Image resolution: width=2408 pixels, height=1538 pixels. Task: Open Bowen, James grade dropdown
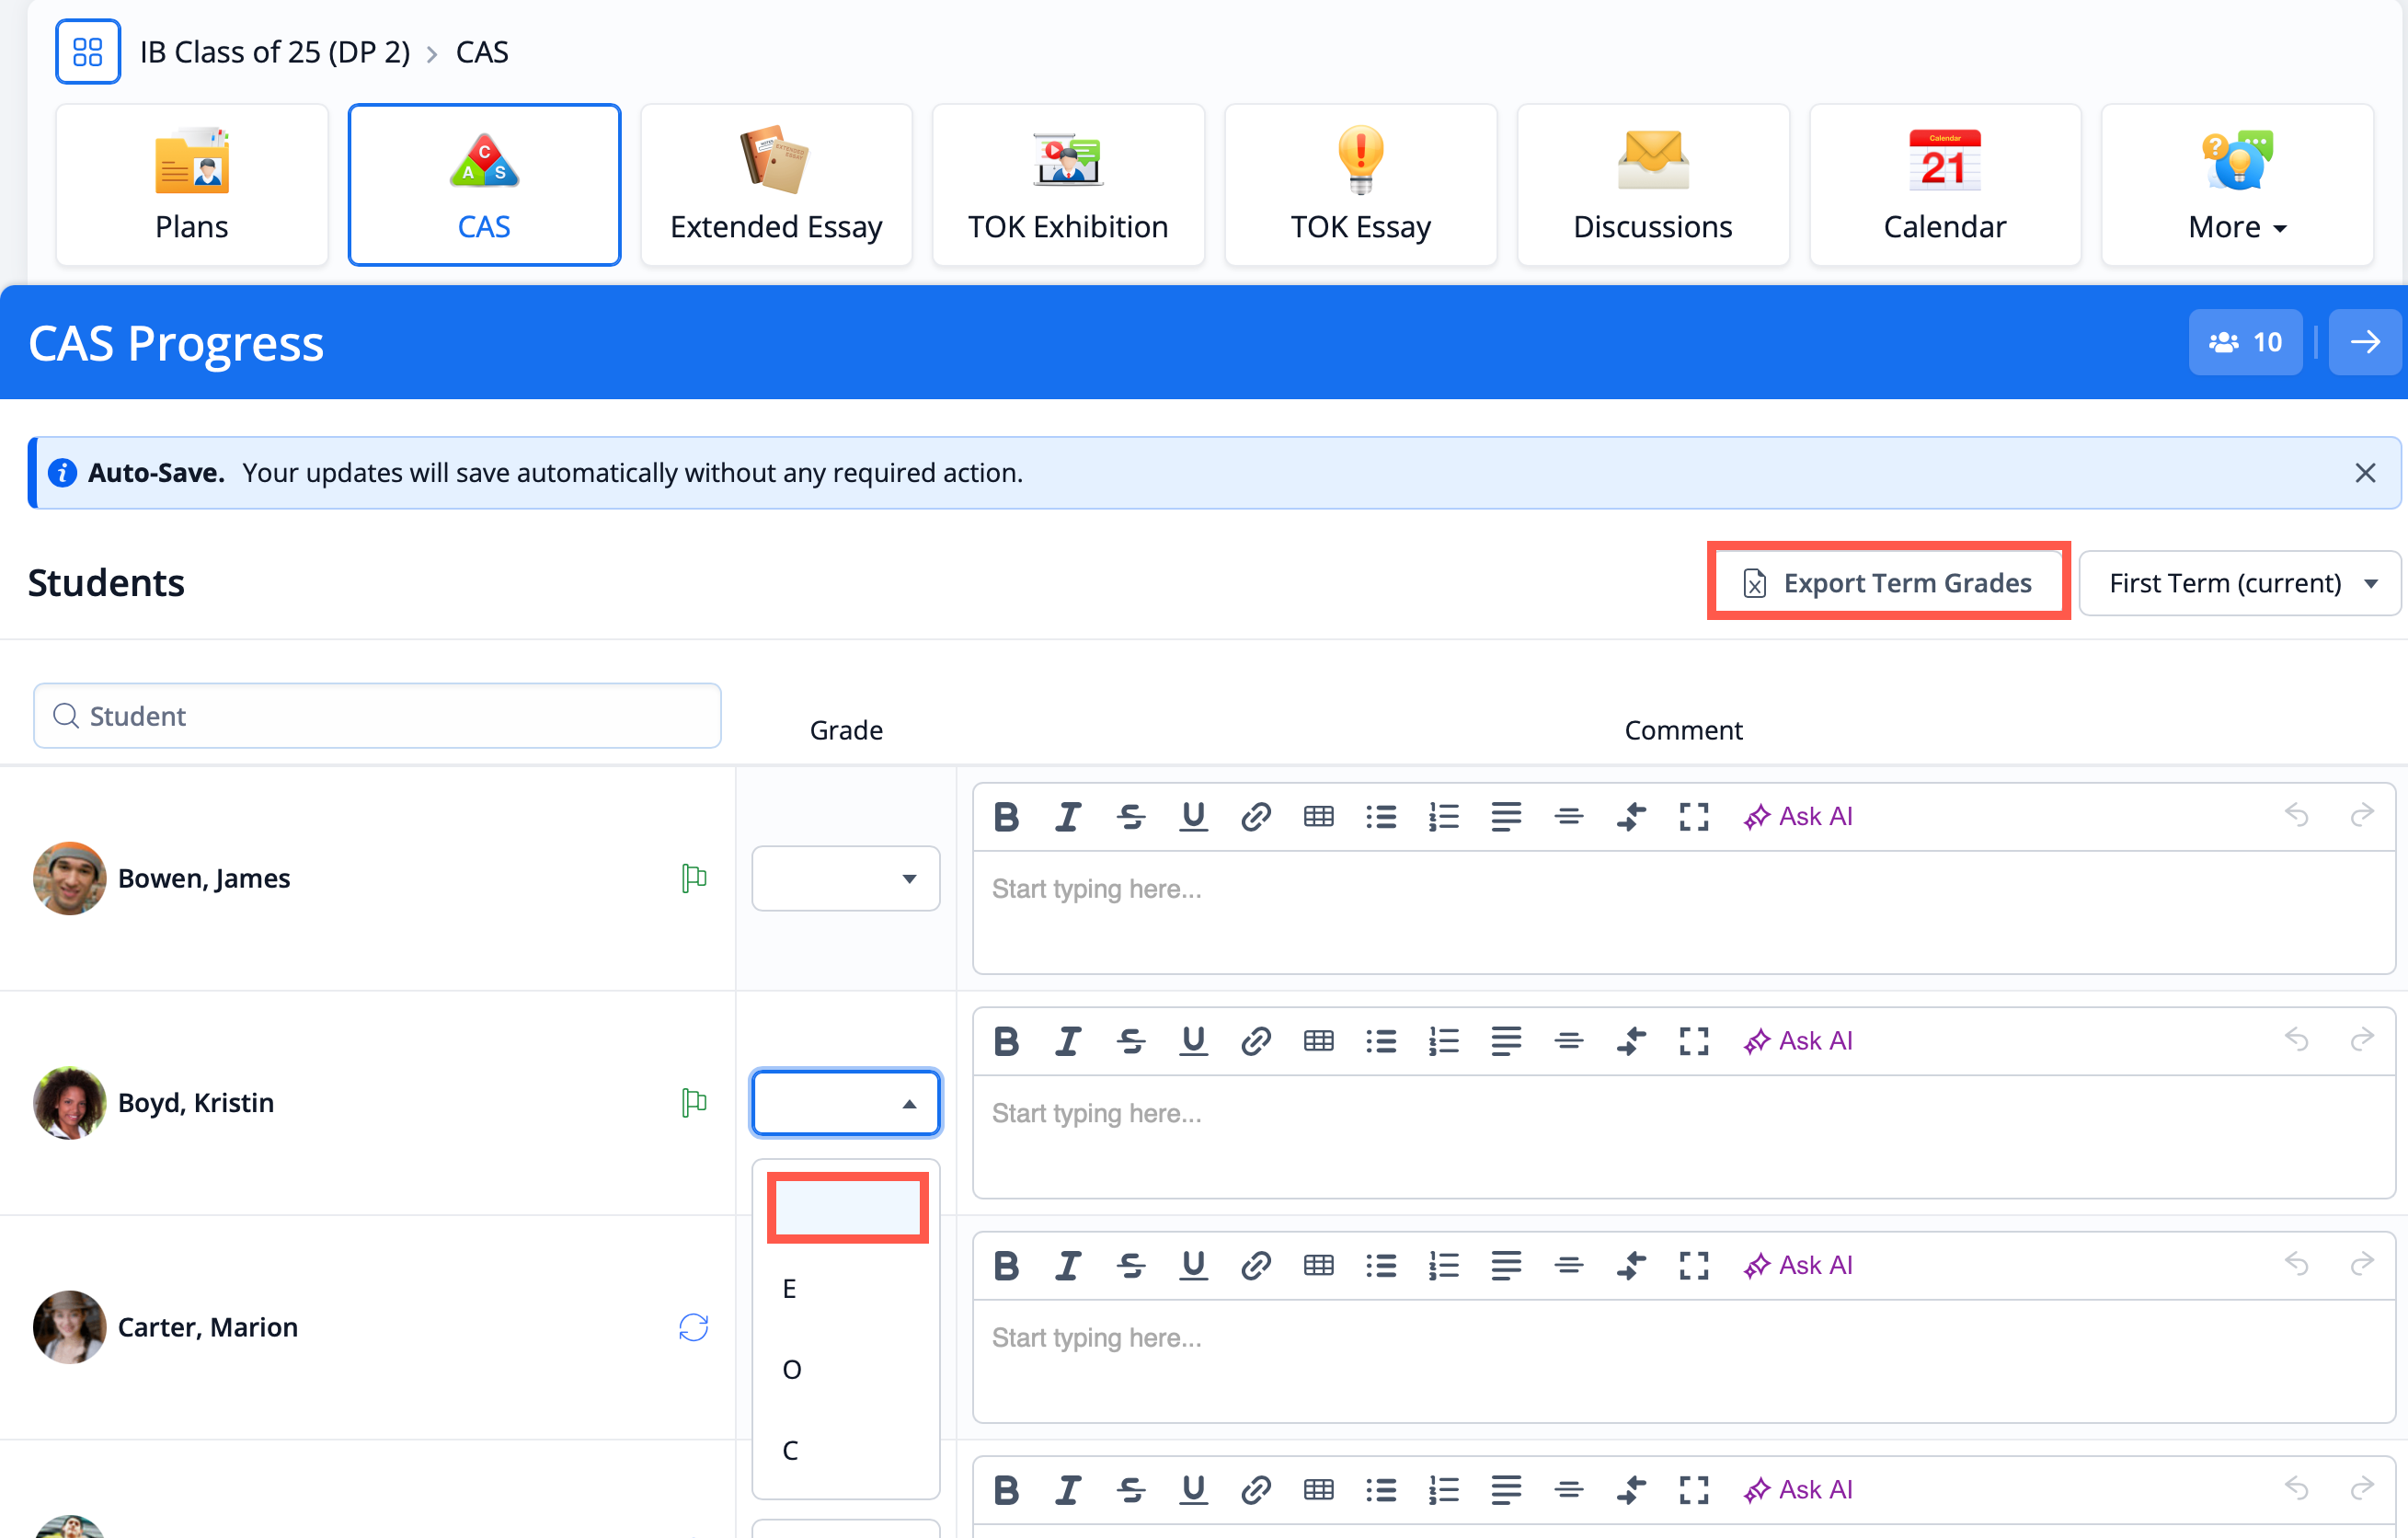pos(845,879)
